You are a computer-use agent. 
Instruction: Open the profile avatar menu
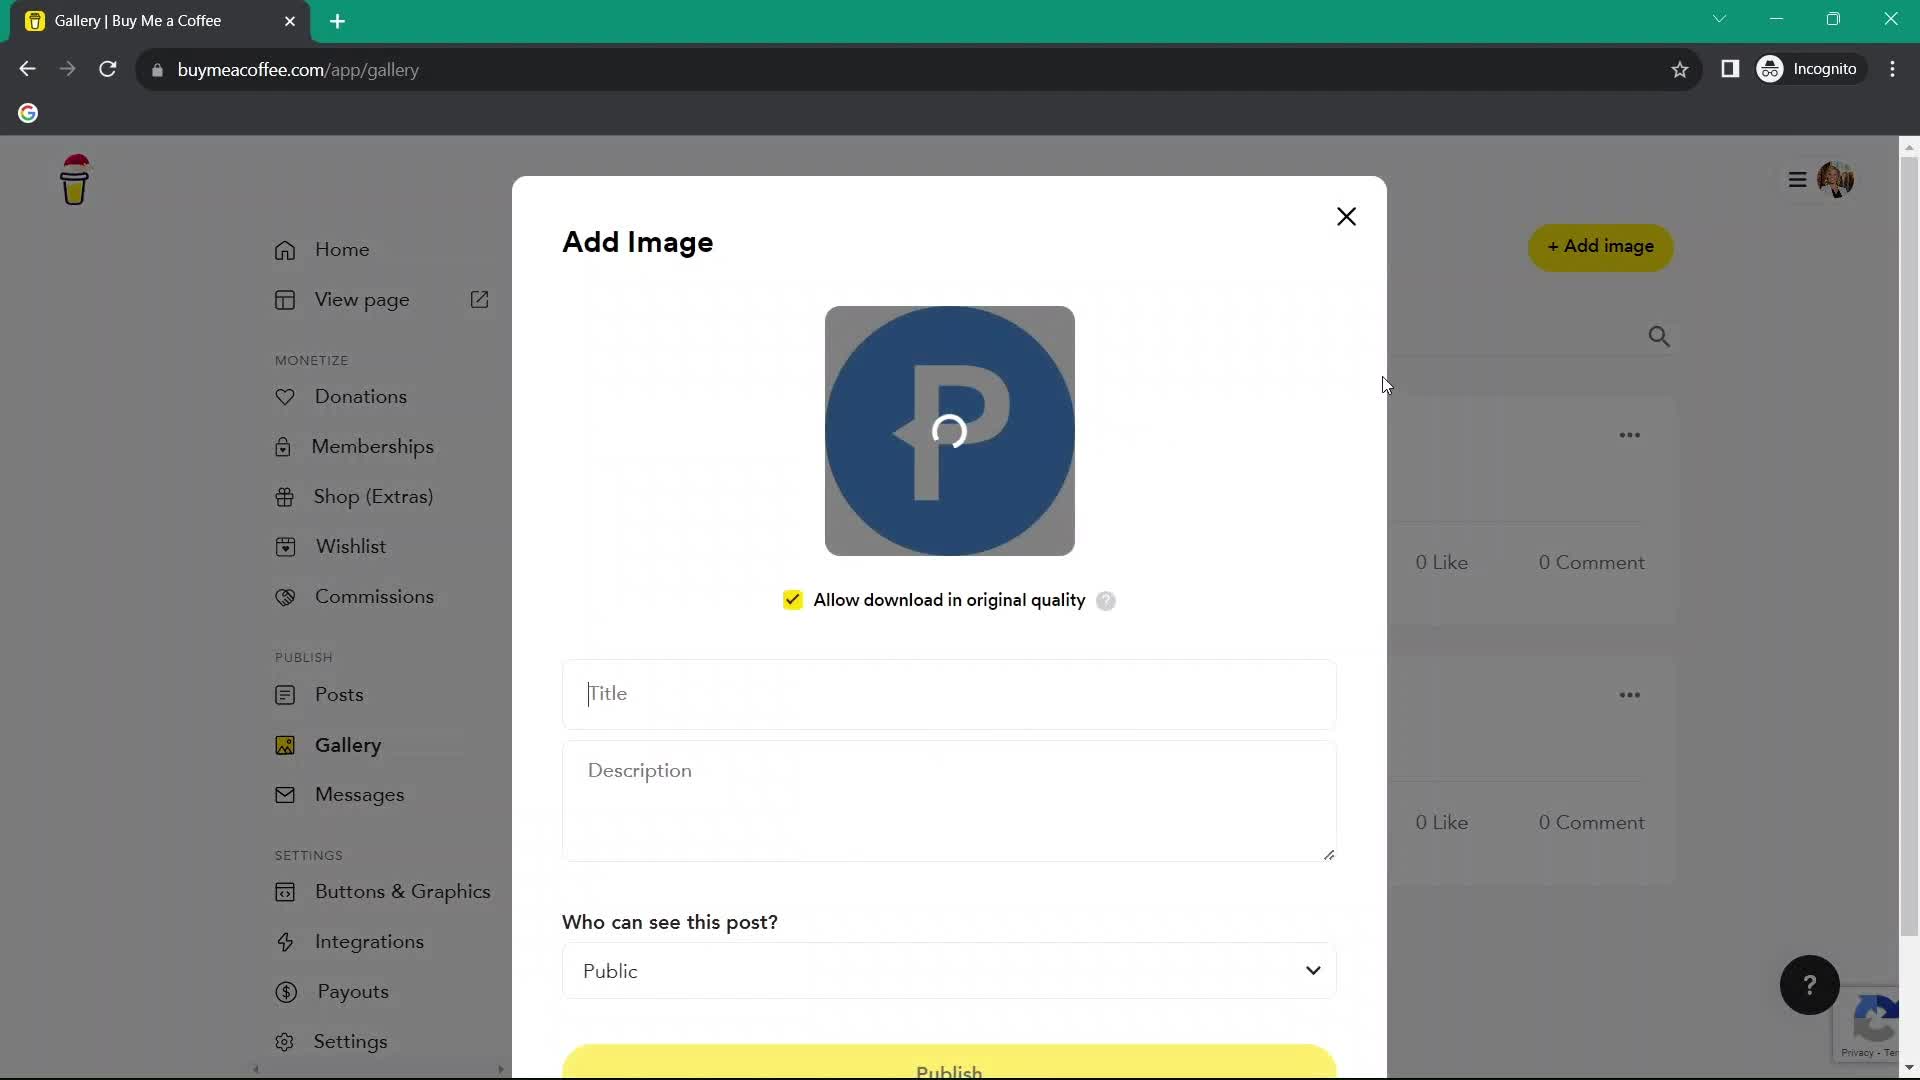coord(1835,180)
